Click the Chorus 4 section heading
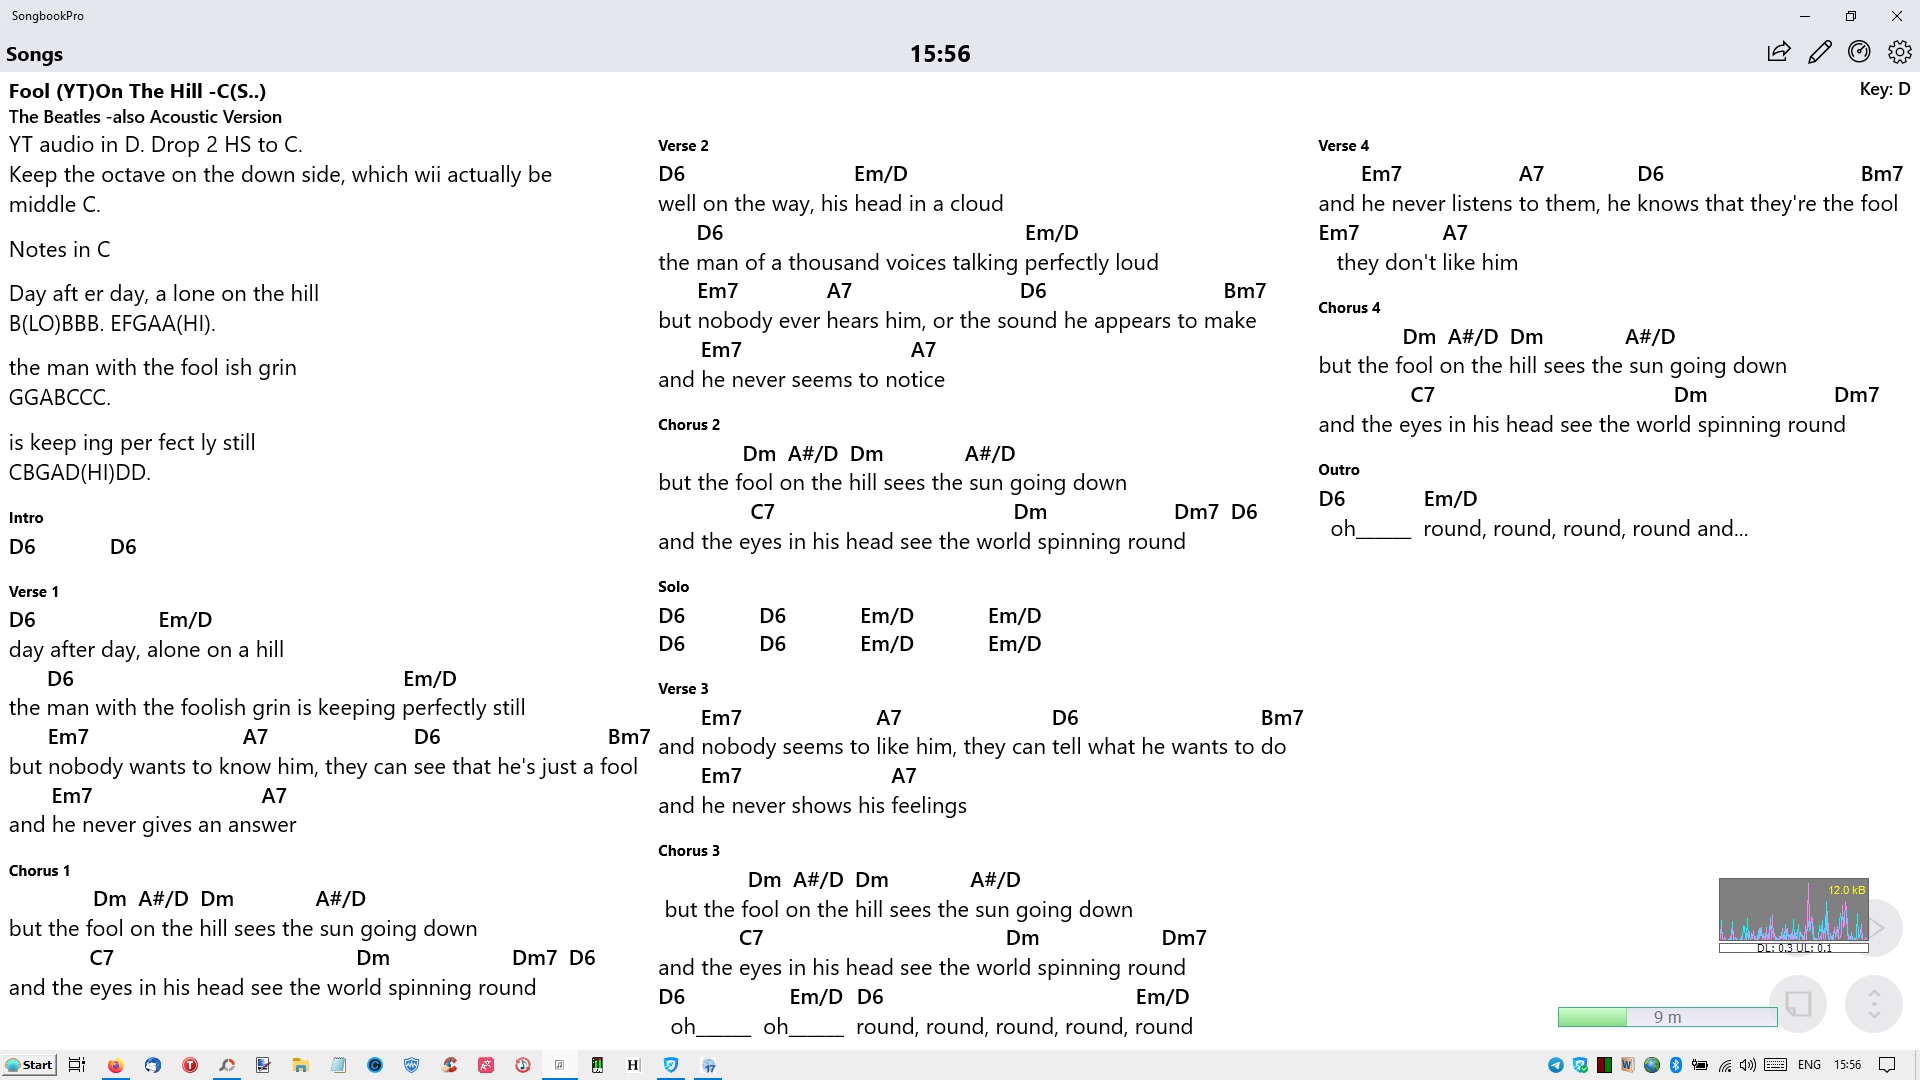 coord(1349,307)
